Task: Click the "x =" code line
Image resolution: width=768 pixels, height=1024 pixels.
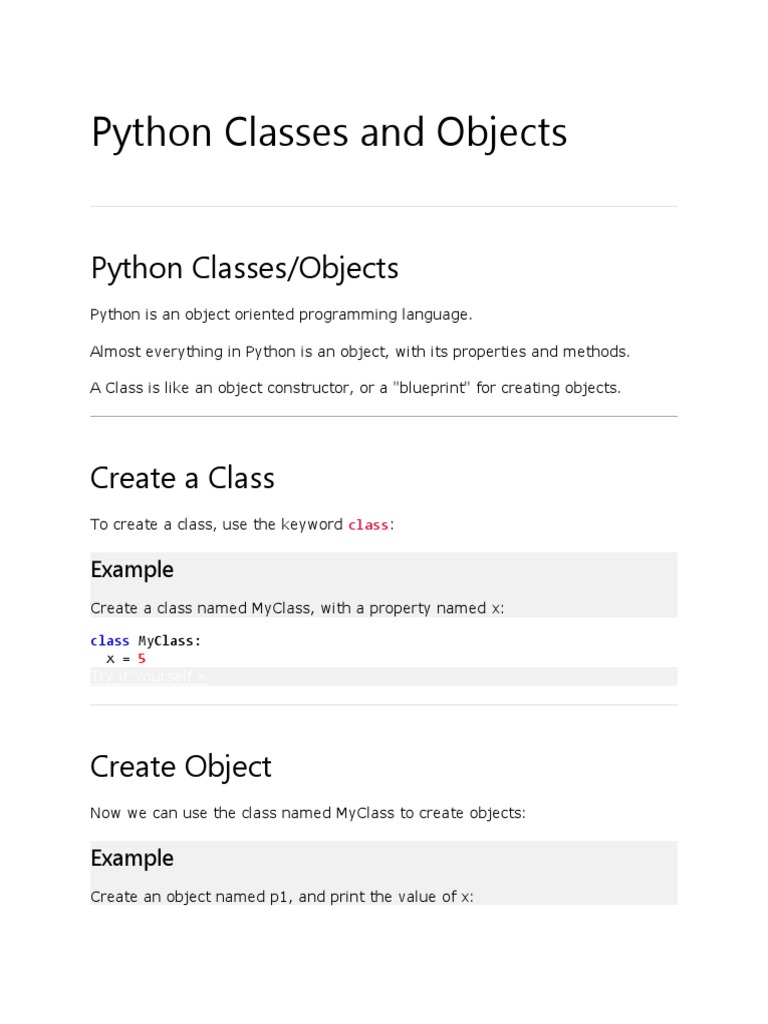Action: tap(118, 659)
